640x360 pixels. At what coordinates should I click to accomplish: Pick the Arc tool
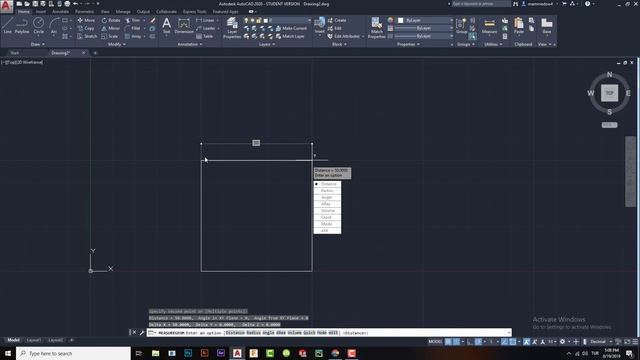coord(53,25)
